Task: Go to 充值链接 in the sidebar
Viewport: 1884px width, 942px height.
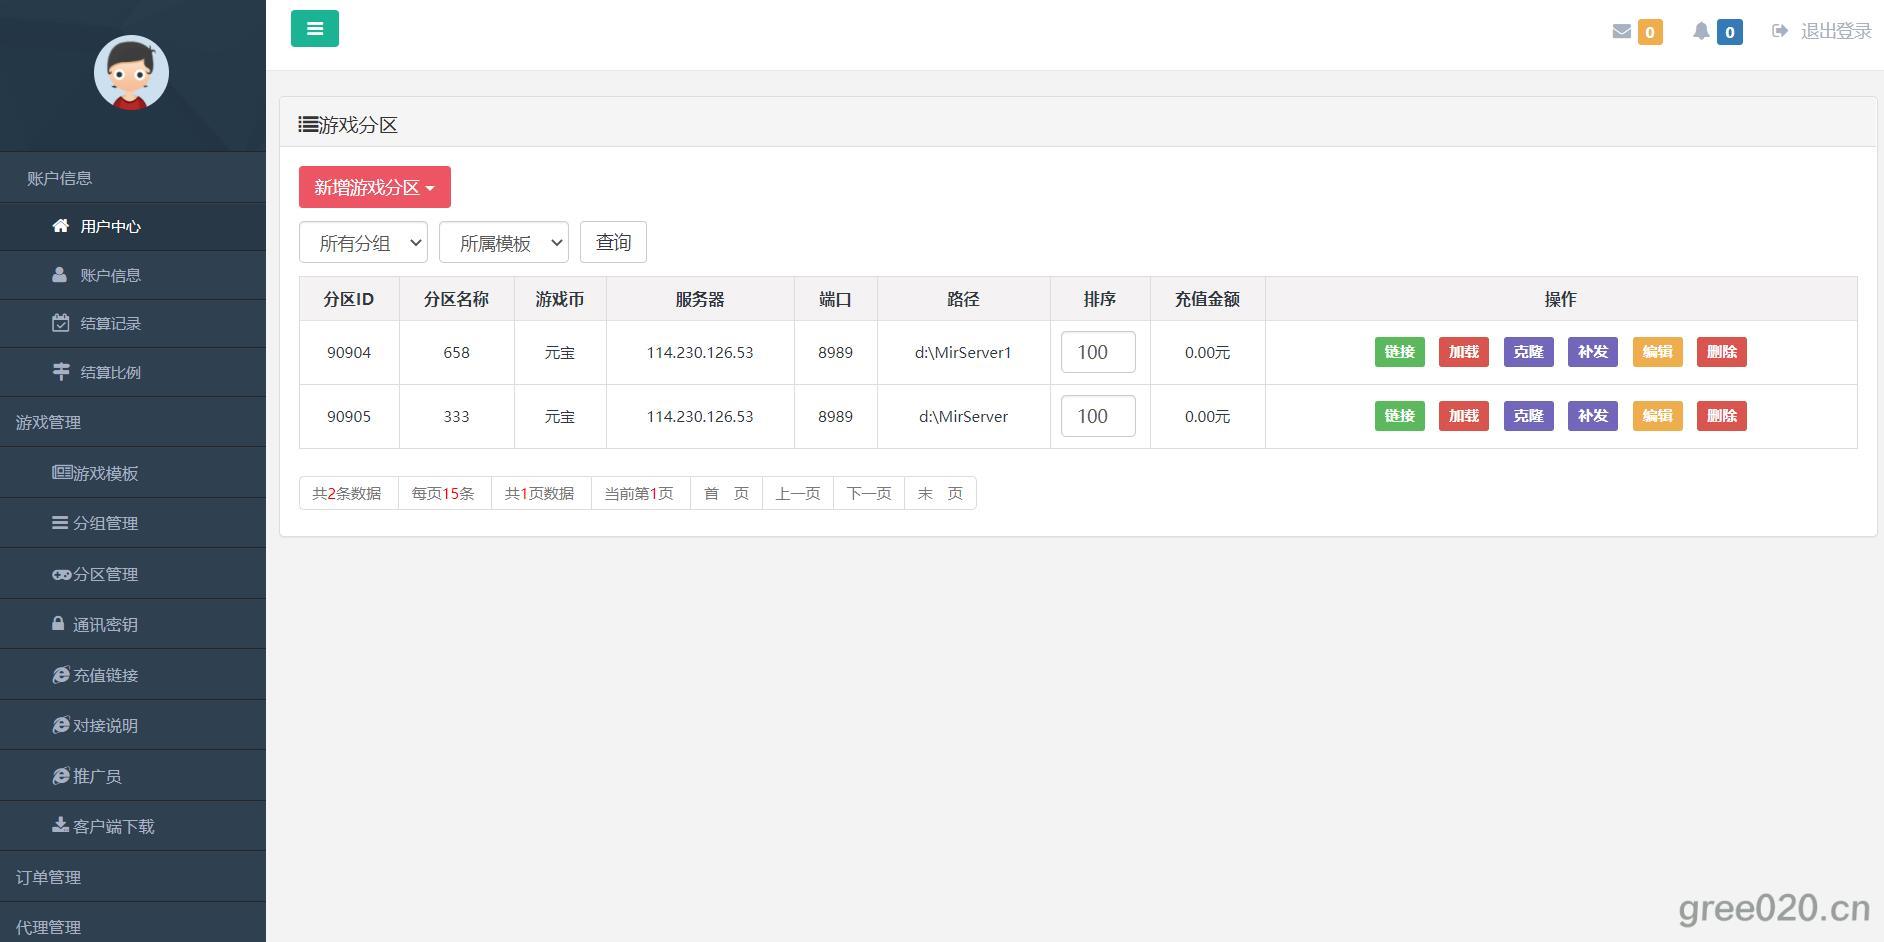Action: [x=105, y=675]
